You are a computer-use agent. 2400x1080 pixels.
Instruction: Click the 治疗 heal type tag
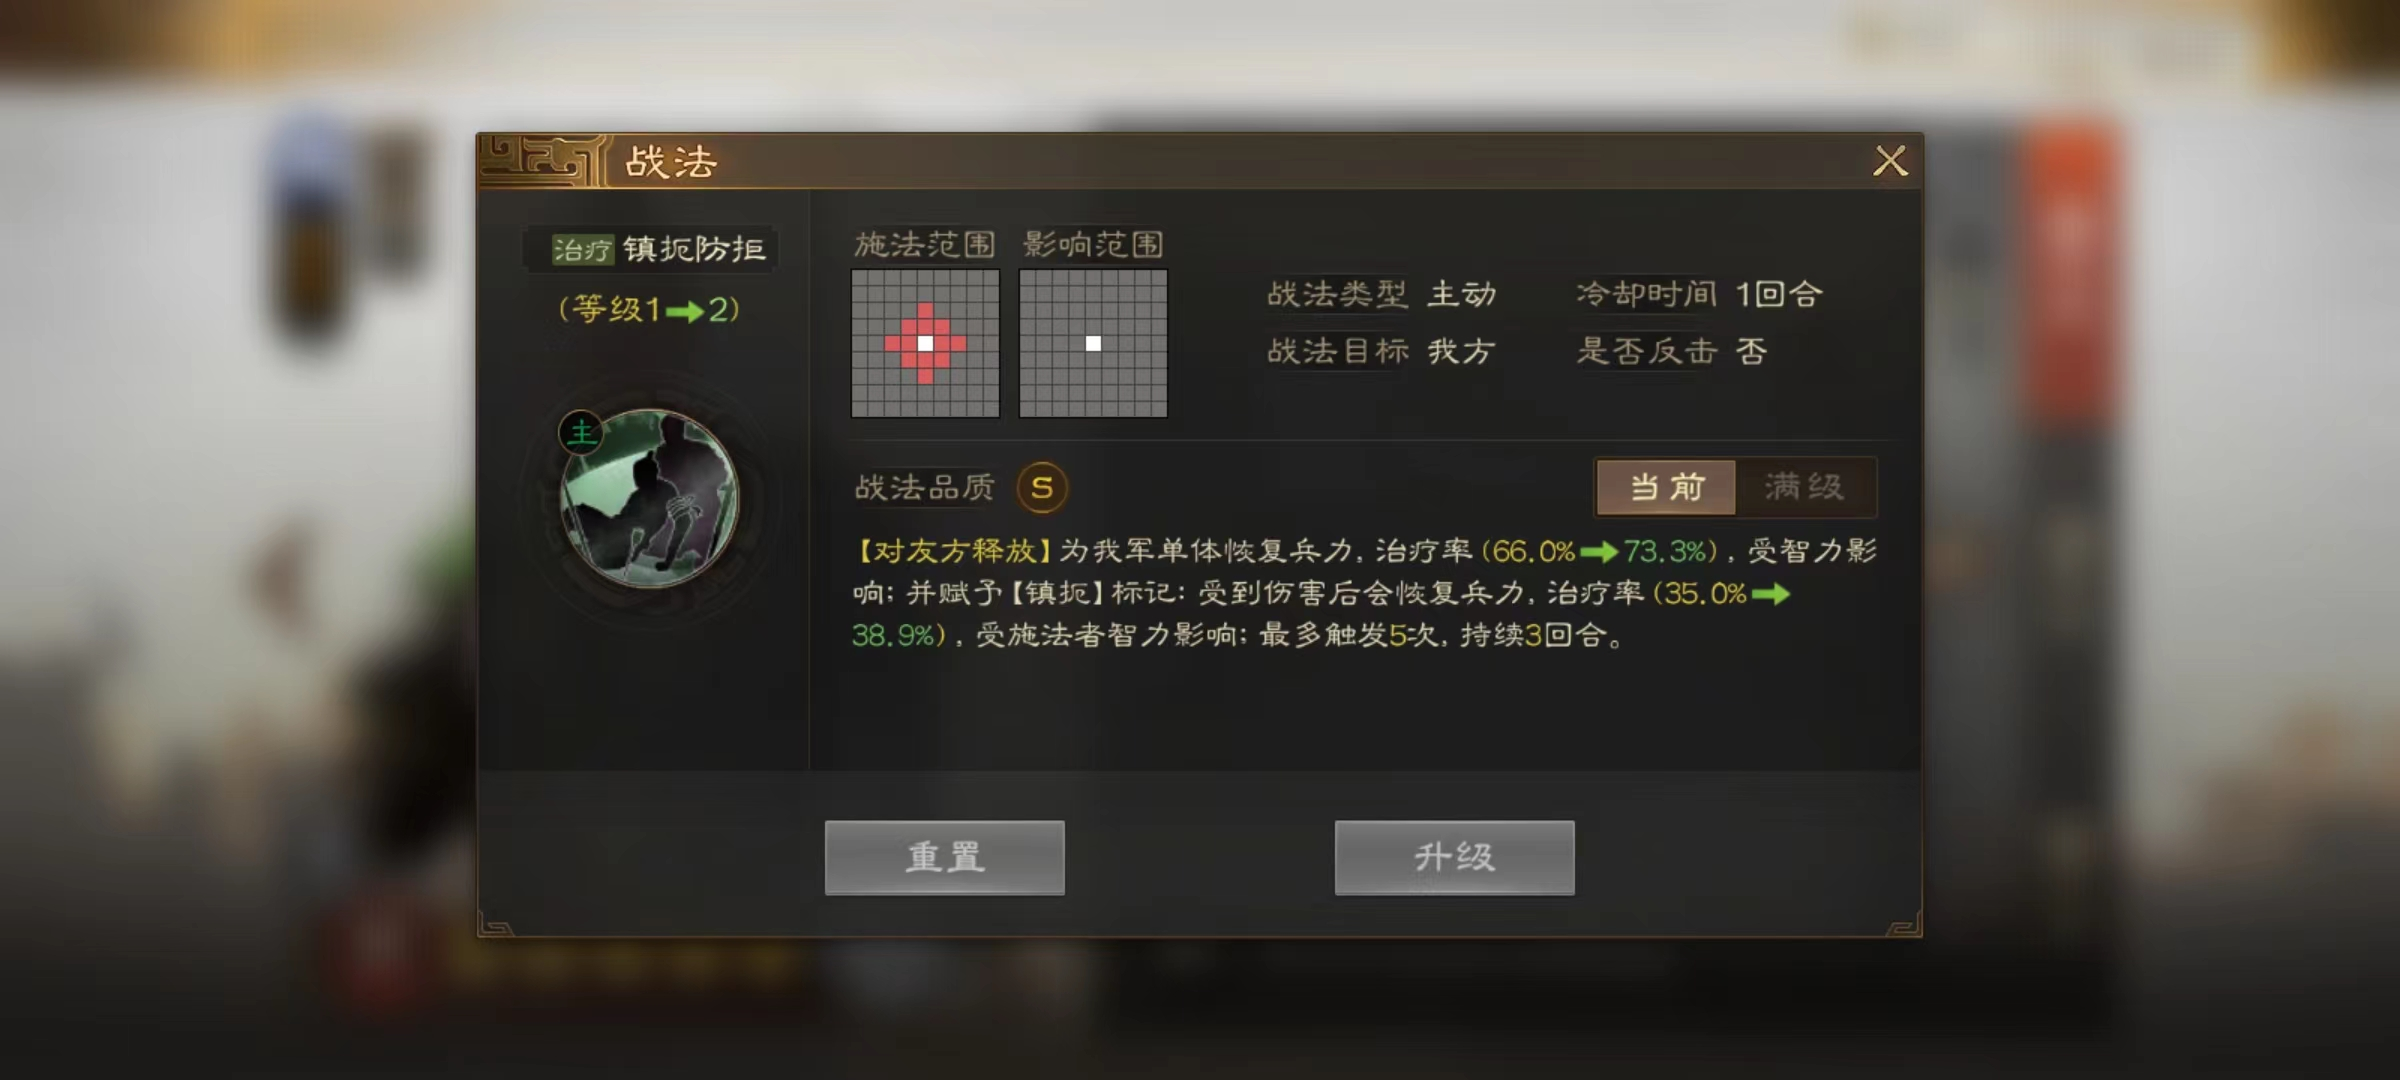click(582, 249)
